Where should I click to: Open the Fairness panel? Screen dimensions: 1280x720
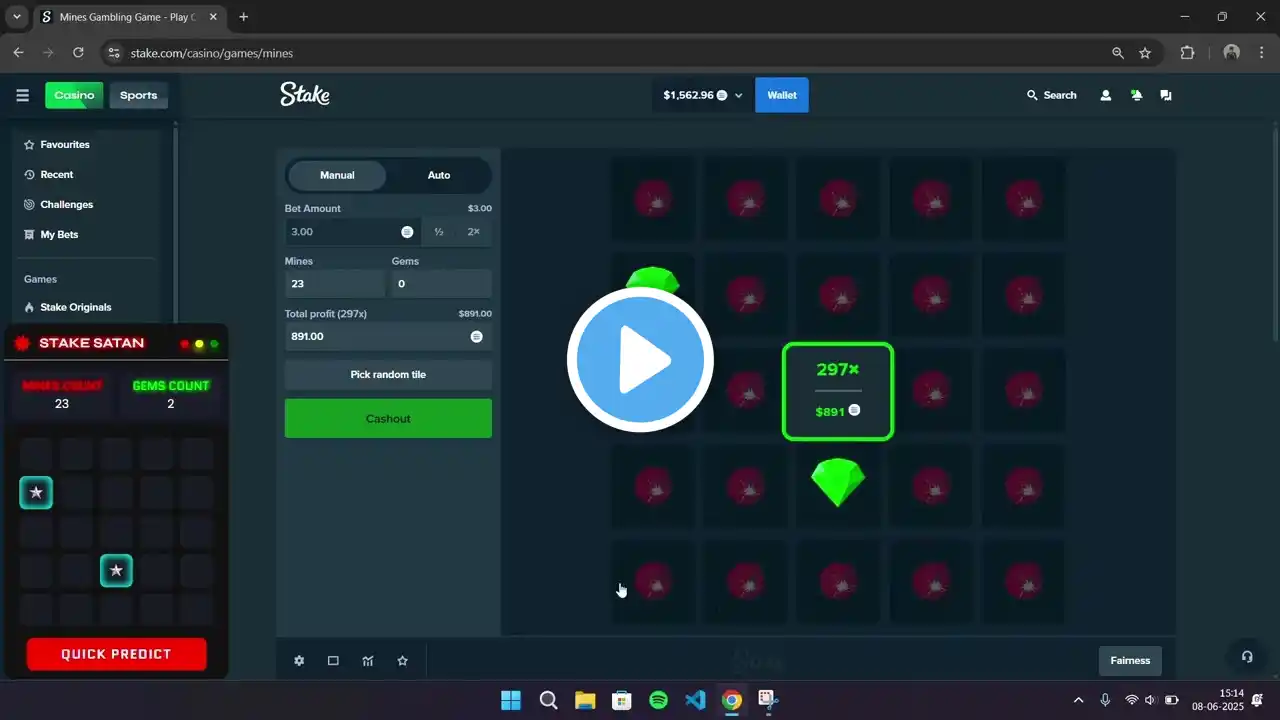pyautogui.click(x=1130, y=660)
